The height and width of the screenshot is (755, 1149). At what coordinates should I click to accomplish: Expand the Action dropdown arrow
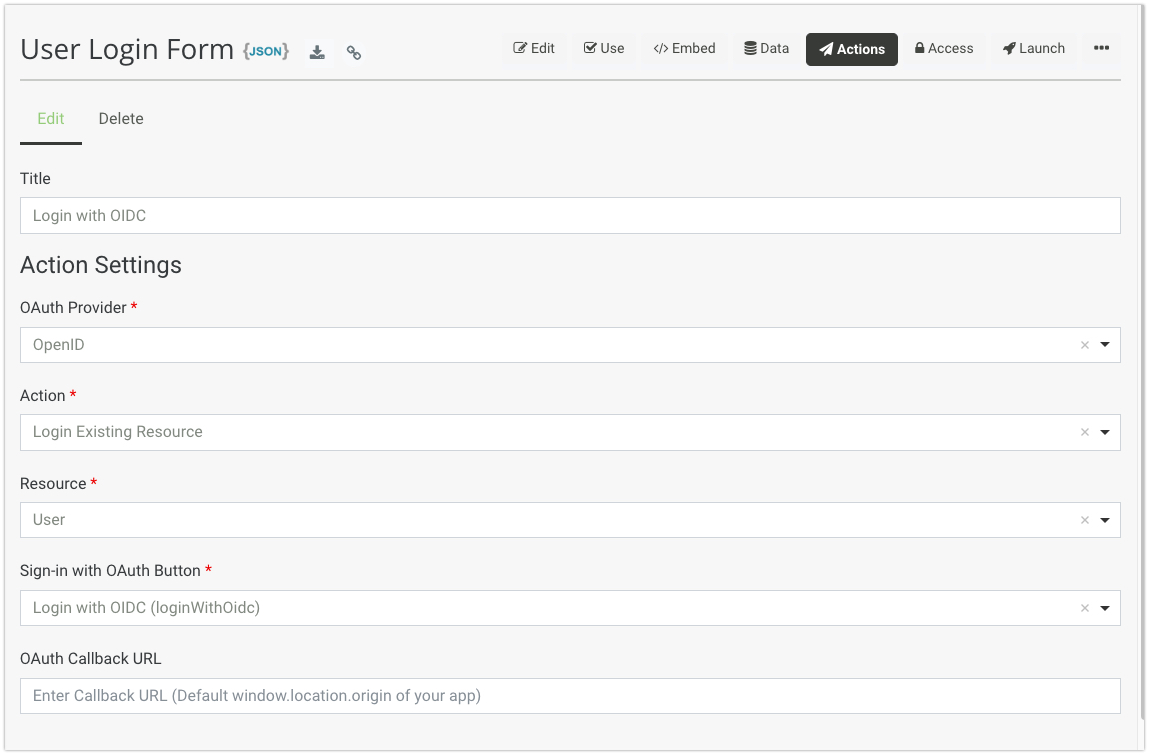click(x=1105, y=433)
